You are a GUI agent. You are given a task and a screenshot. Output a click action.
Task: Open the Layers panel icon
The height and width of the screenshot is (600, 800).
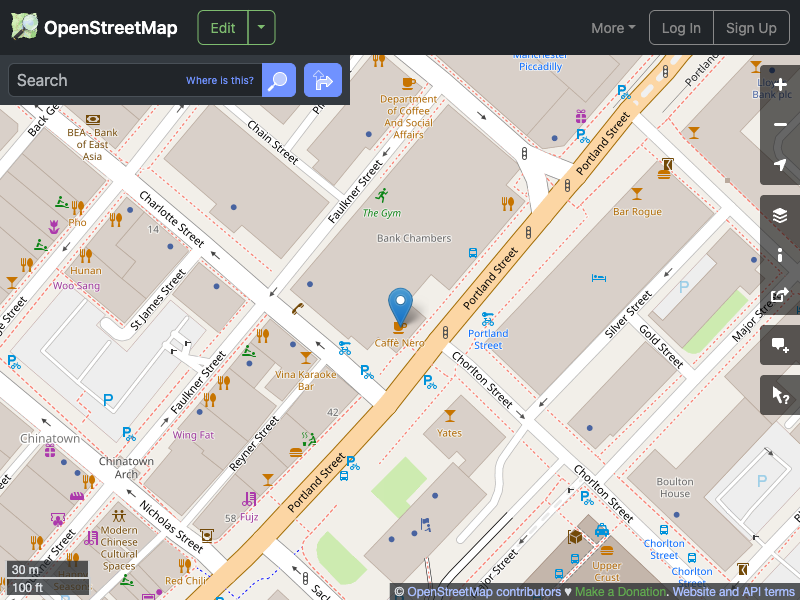[x=780, y=214]
